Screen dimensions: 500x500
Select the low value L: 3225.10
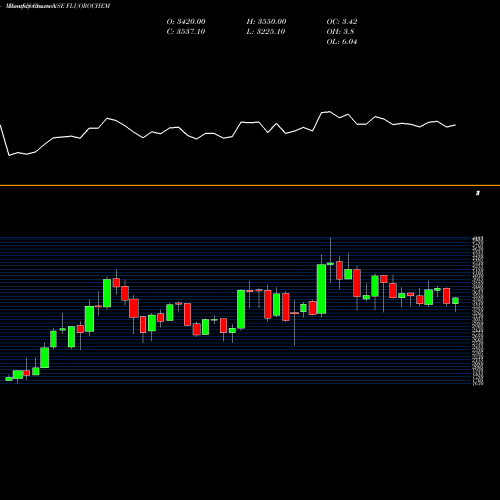tap(266, 32)
